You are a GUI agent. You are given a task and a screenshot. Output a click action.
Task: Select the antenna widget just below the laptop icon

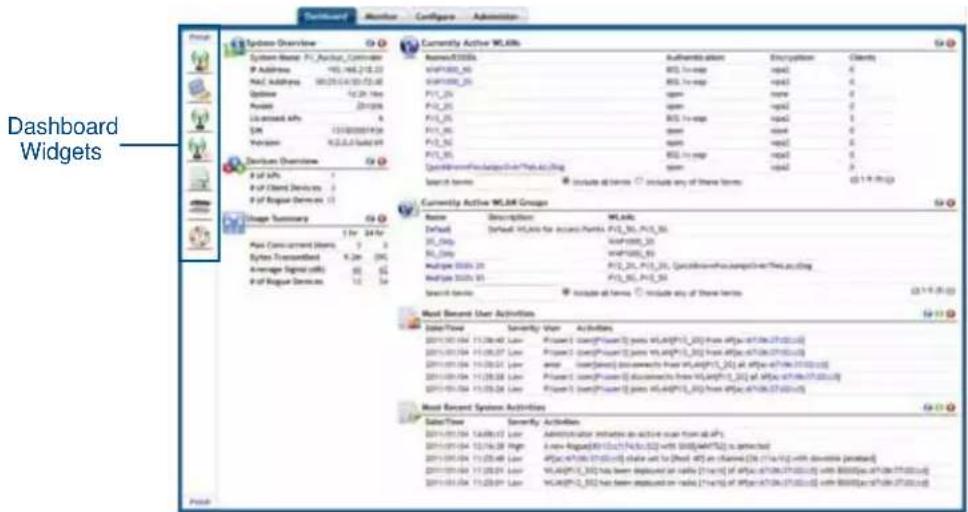tap(199, 119)
